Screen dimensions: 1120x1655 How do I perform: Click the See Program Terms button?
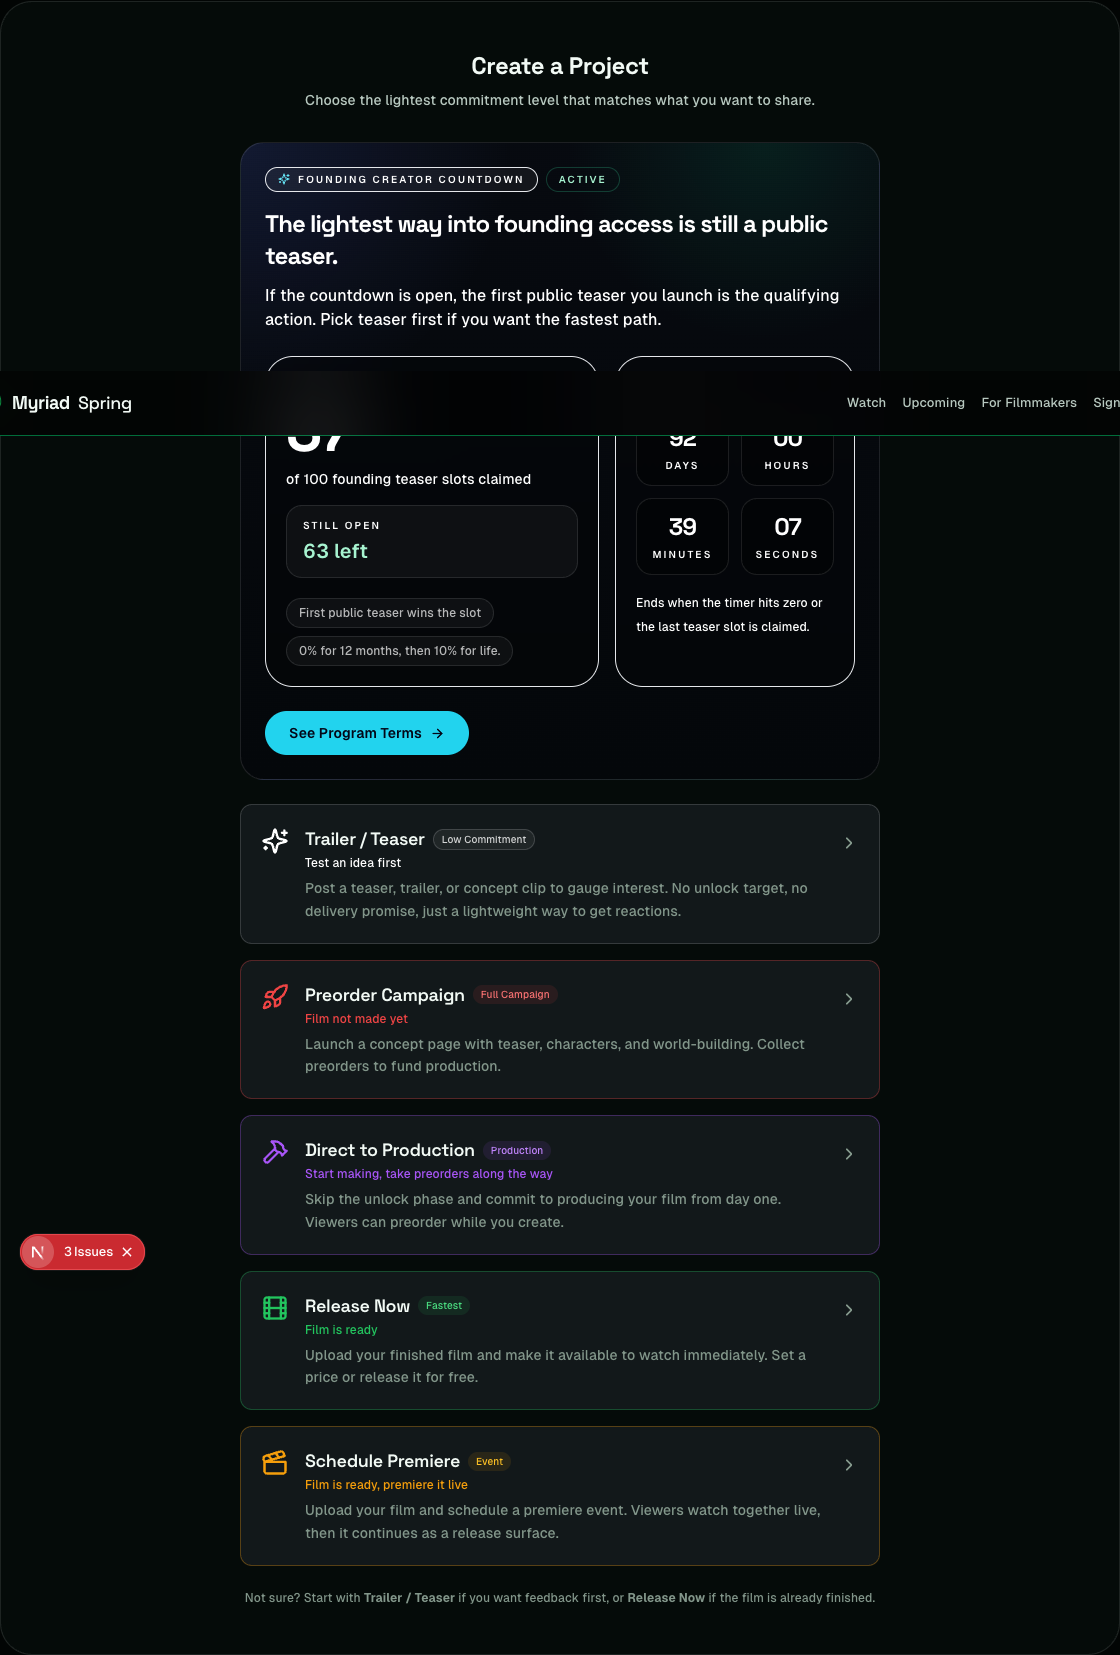366,733
